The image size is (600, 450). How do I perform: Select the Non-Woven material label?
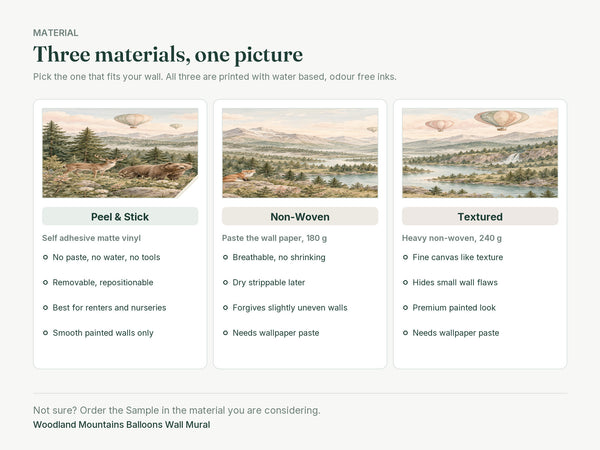(300, 217)
